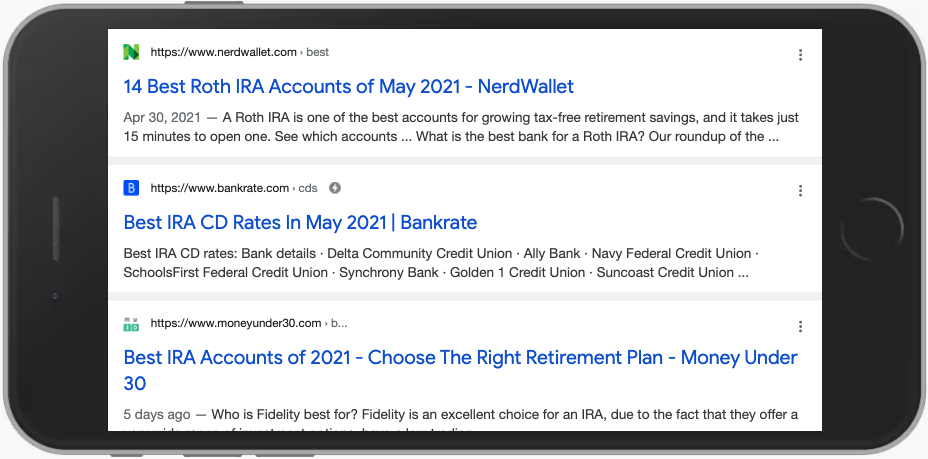Click the Bankrate blue B favicon

(x=131, y=188)
